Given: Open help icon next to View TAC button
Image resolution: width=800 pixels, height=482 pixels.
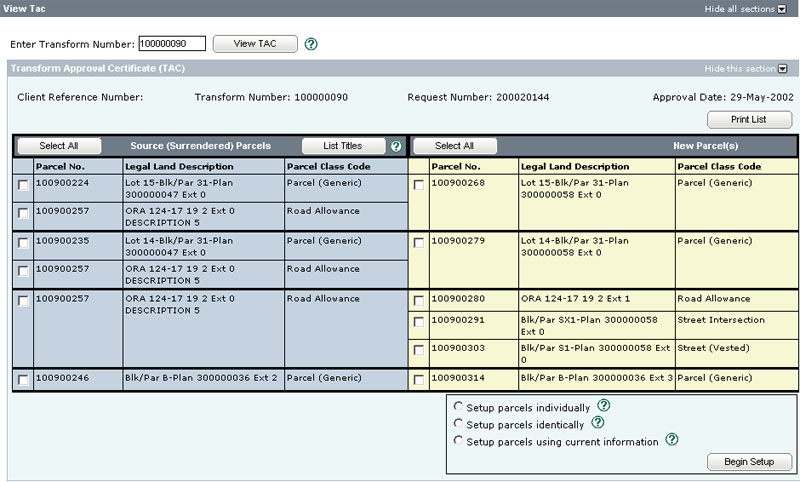Looking at the screenshot, I should tap(311, 44).
